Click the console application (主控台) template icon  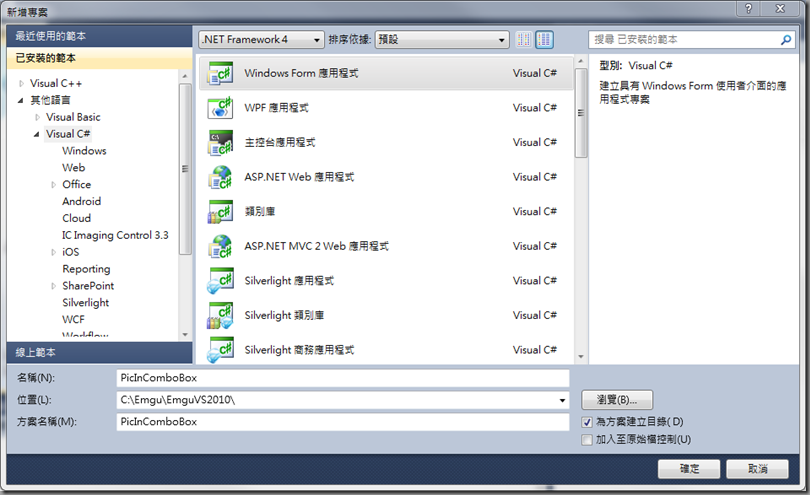[x=221, y=143]
